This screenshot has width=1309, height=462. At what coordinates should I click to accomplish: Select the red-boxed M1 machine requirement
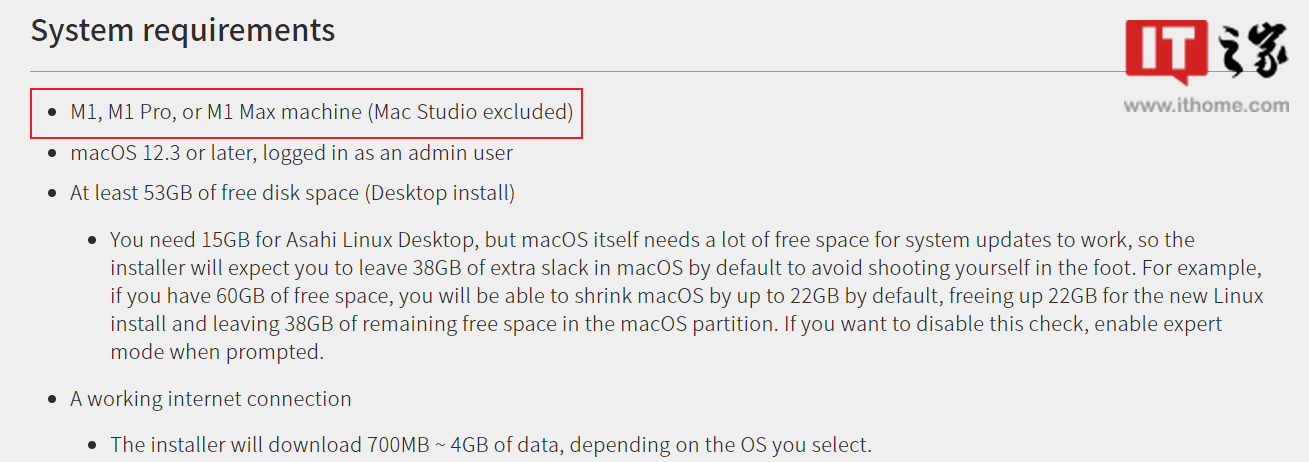click(306, 112)
